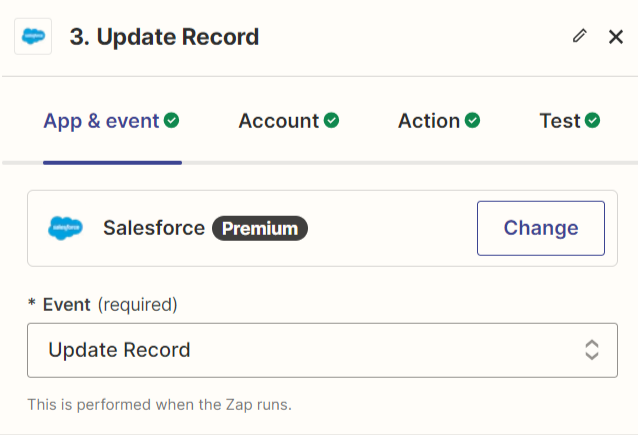Click 'This is performed when the Zap runs.' text
638x435 pixels.
tap(160, 405)
